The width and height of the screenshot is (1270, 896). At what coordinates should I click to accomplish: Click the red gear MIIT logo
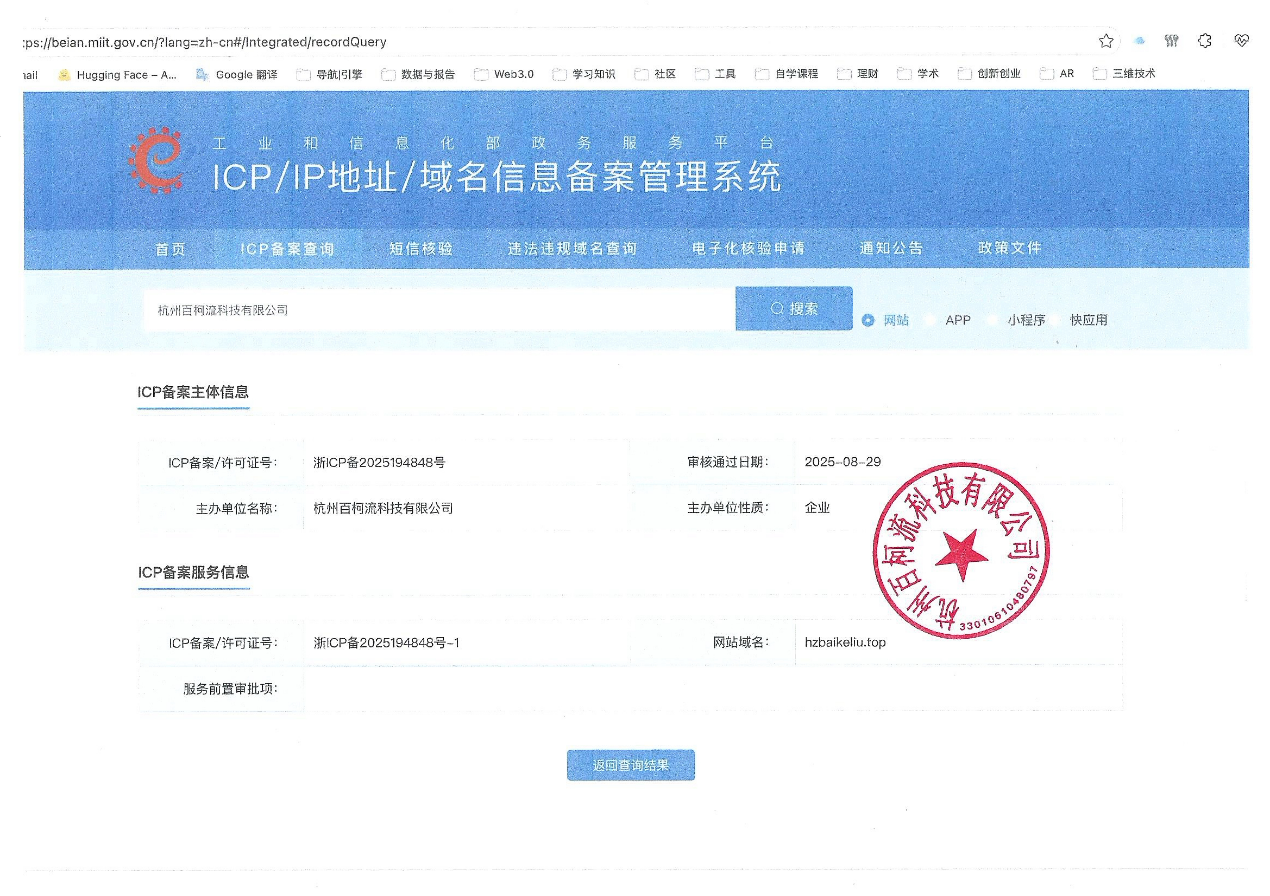coord(156,160)
